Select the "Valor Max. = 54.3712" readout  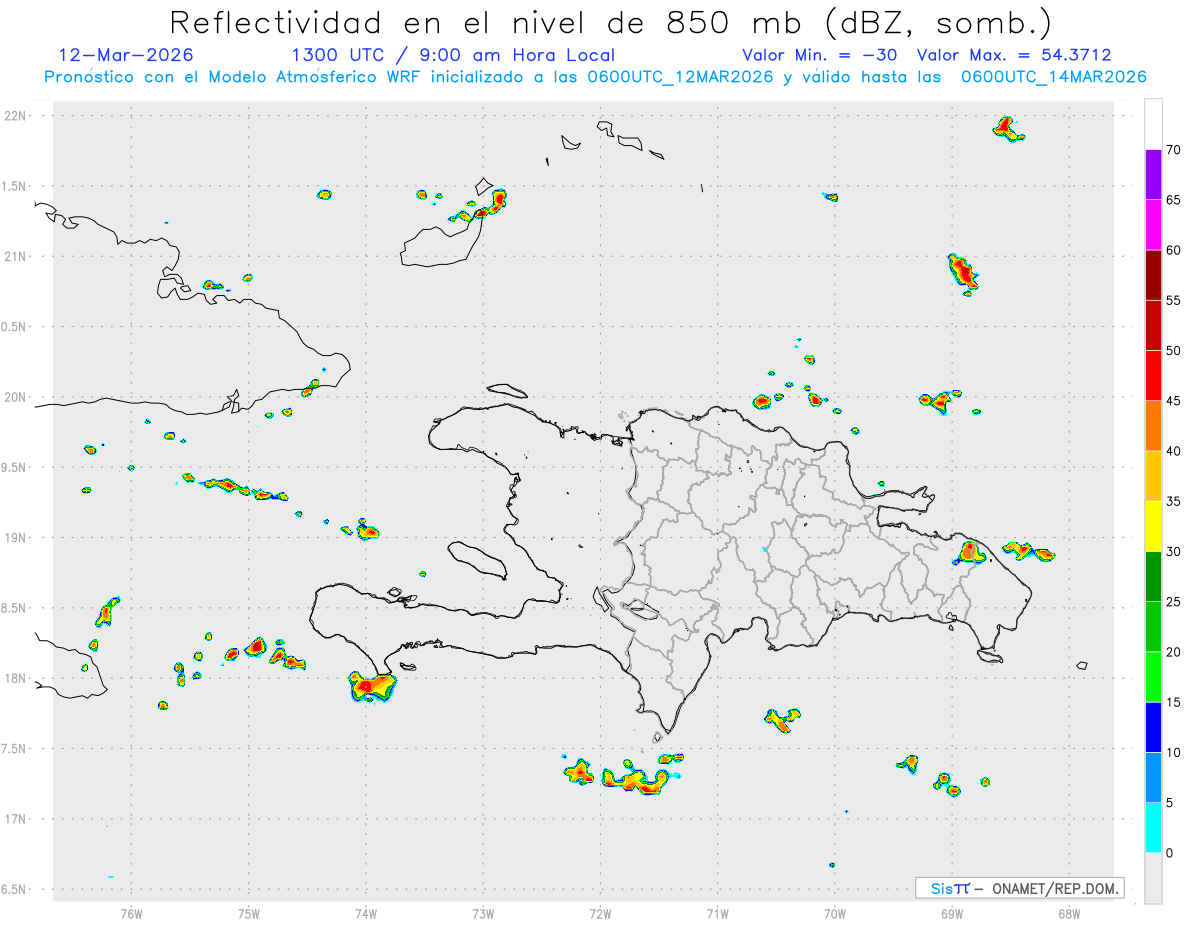click(1014, 55)
